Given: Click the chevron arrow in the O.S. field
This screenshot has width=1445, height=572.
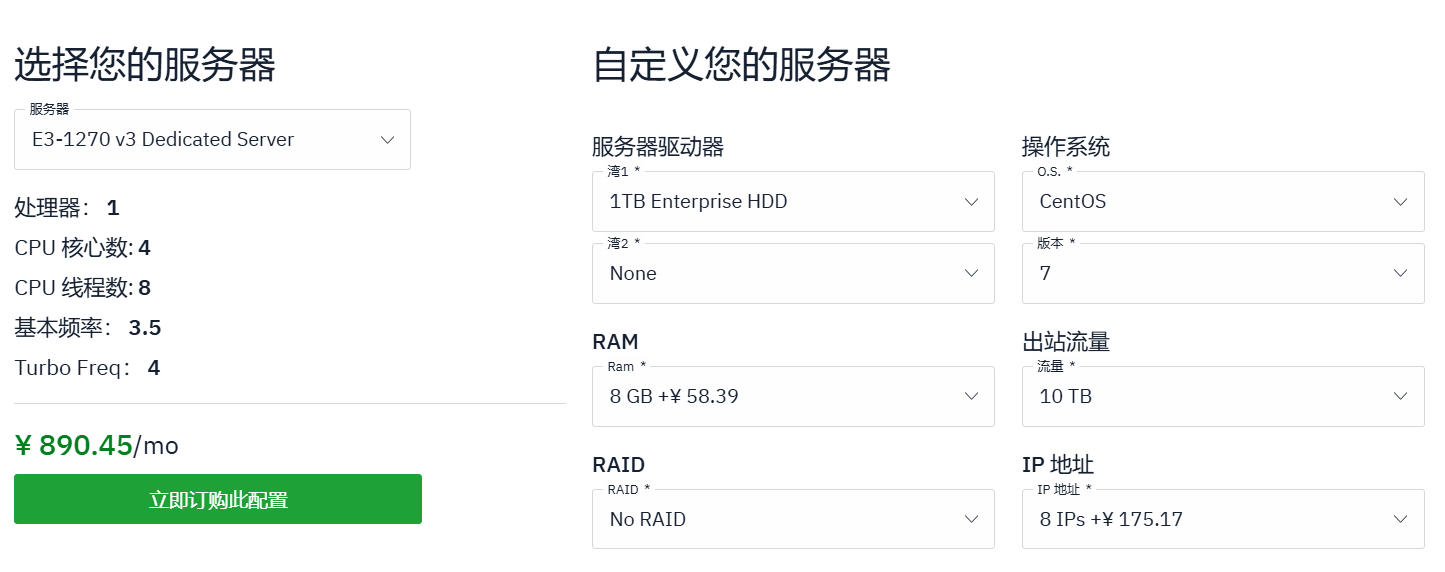Looking at the screenshot, I should coord(1401,202).
